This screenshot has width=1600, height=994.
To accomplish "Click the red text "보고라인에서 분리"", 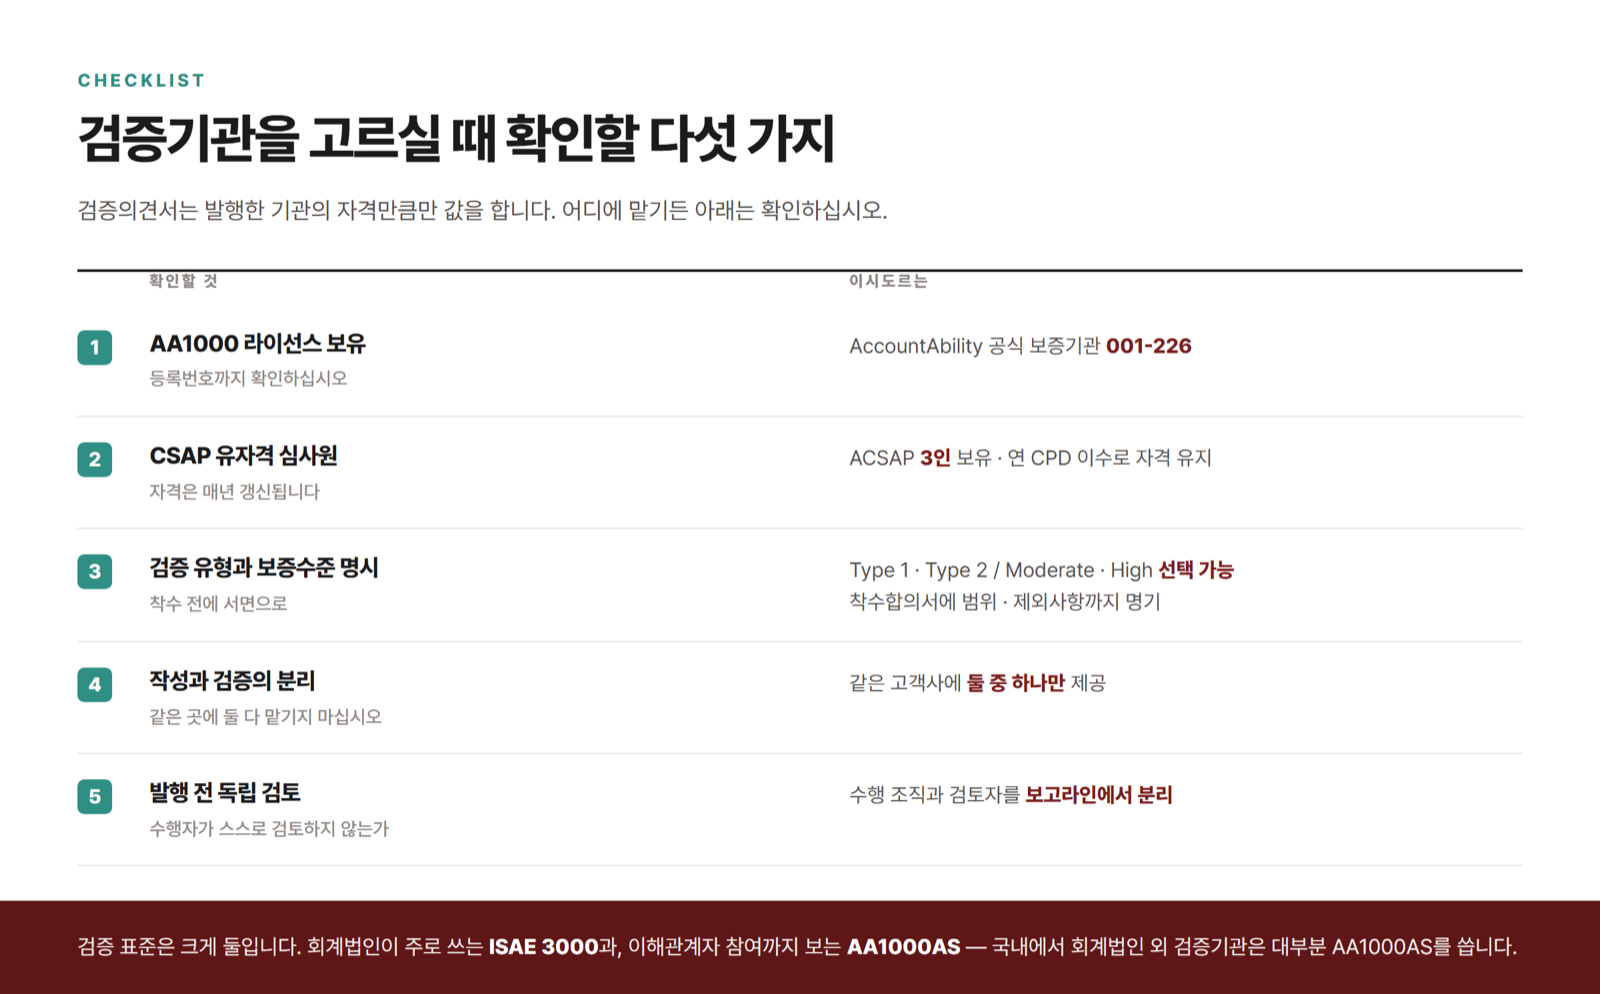I will click(1099, 795).
